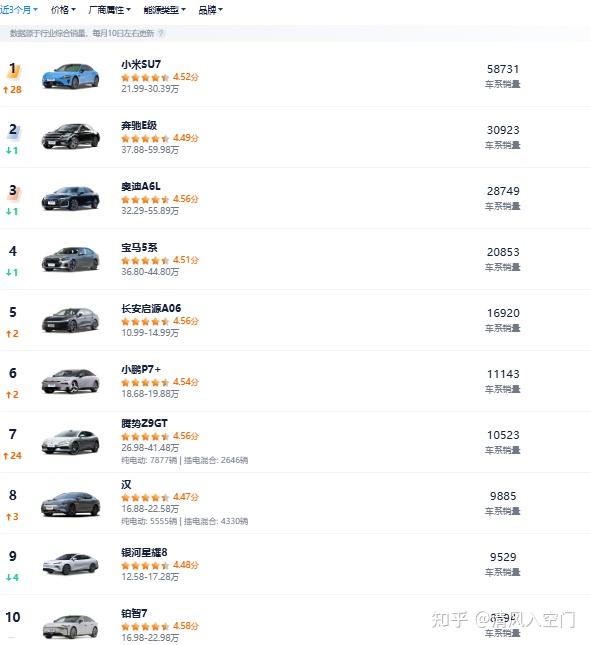This screenshot has height=645, width=591.
Task: Open the 铂智7 model link
Action: [134, 613]
